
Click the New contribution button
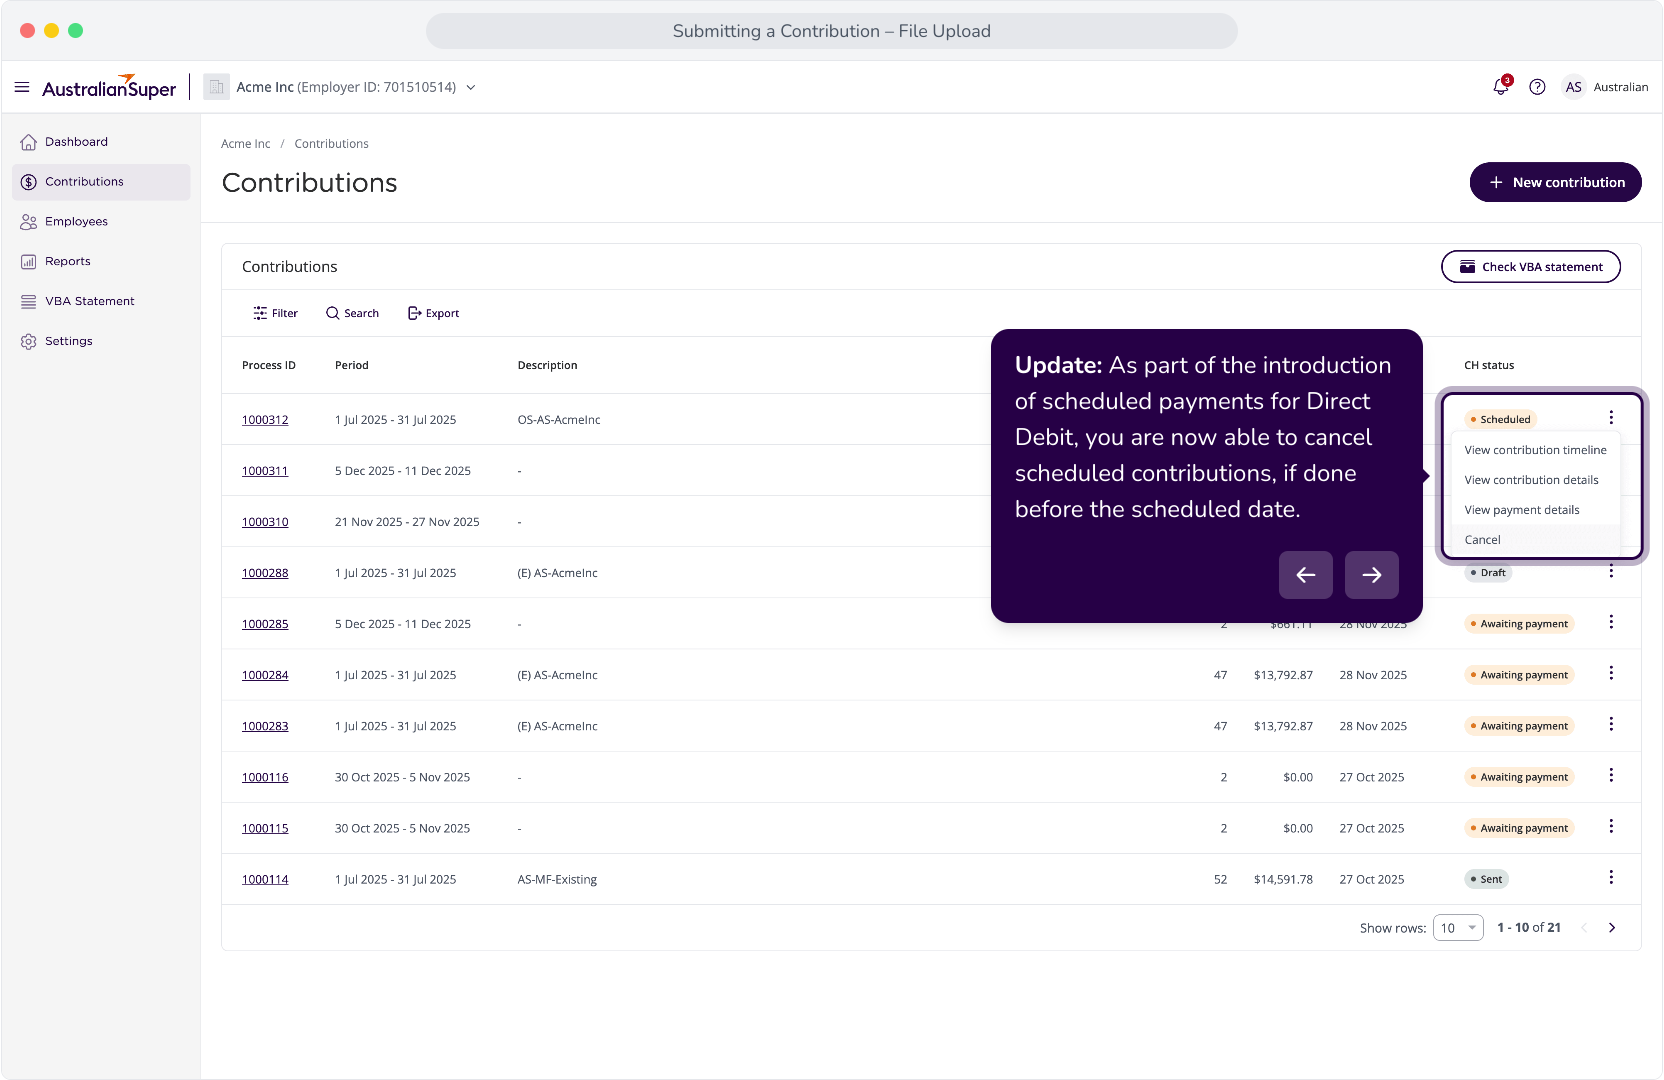1555,182
